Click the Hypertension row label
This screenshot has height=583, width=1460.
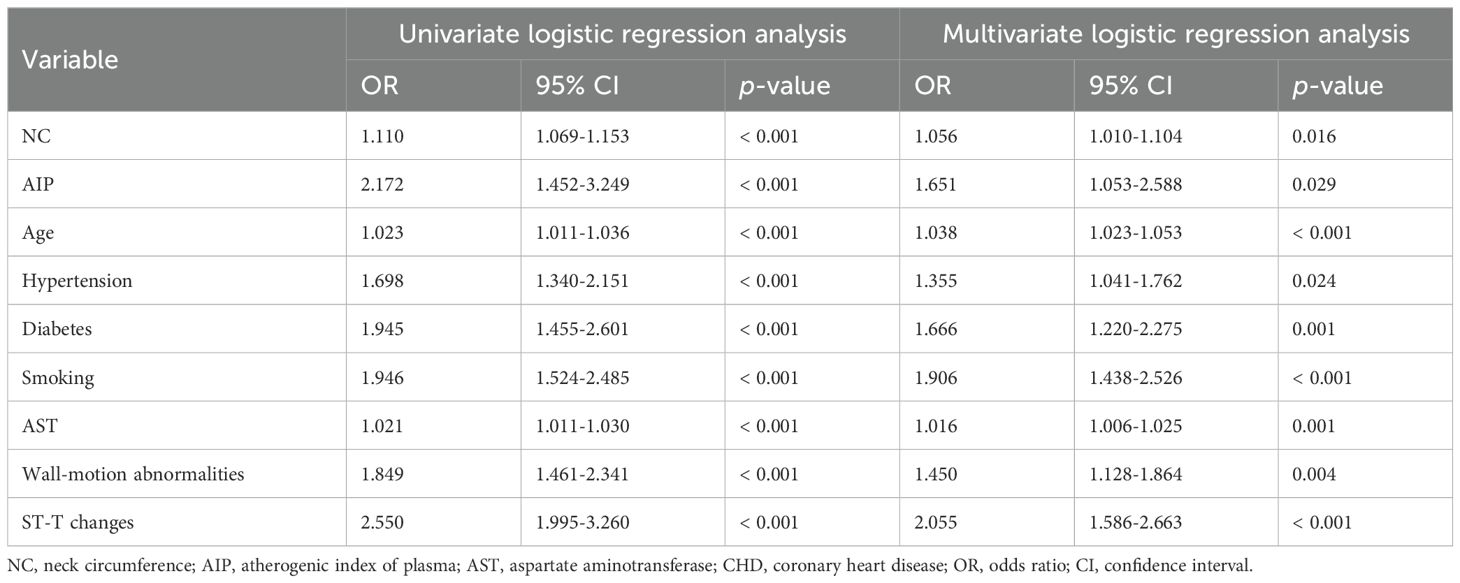click(x=77, y=281)
